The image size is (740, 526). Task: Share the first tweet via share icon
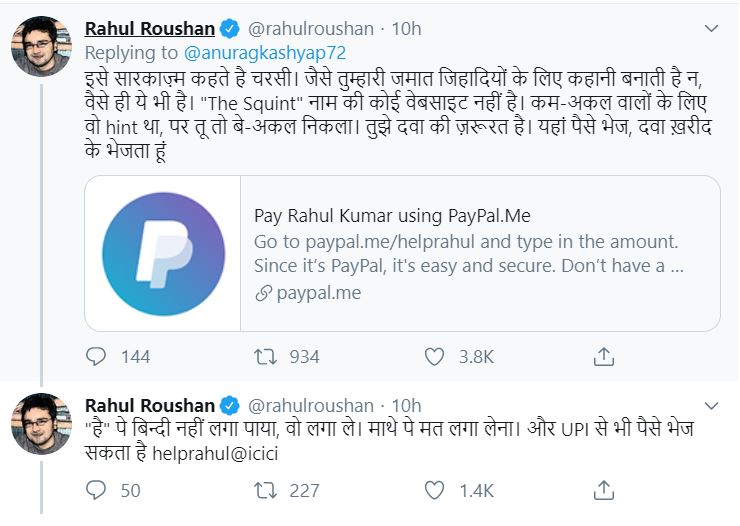coord(604,356)
